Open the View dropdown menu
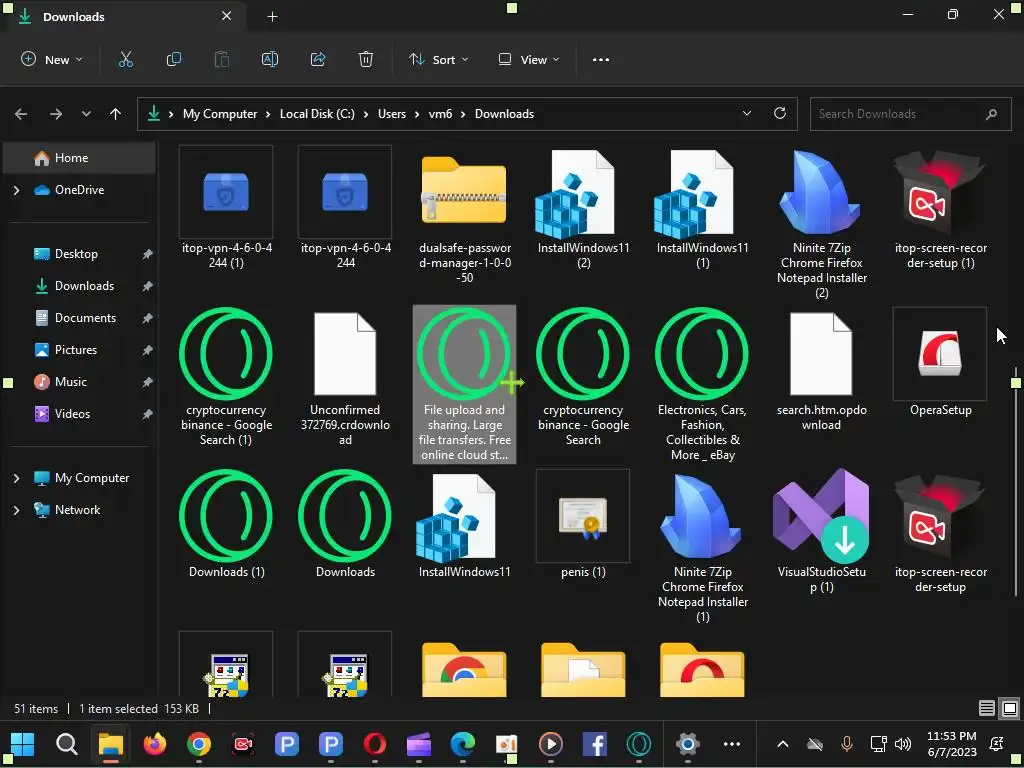 (x=528, y=59)
